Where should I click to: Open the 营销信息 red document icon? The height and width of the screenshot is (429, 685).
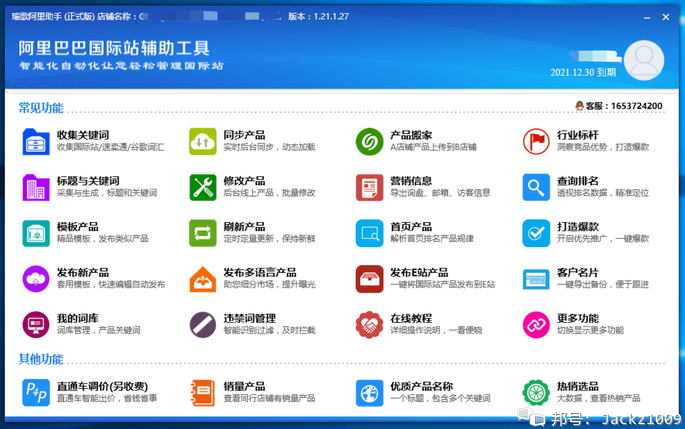click(x=370, y=187)
